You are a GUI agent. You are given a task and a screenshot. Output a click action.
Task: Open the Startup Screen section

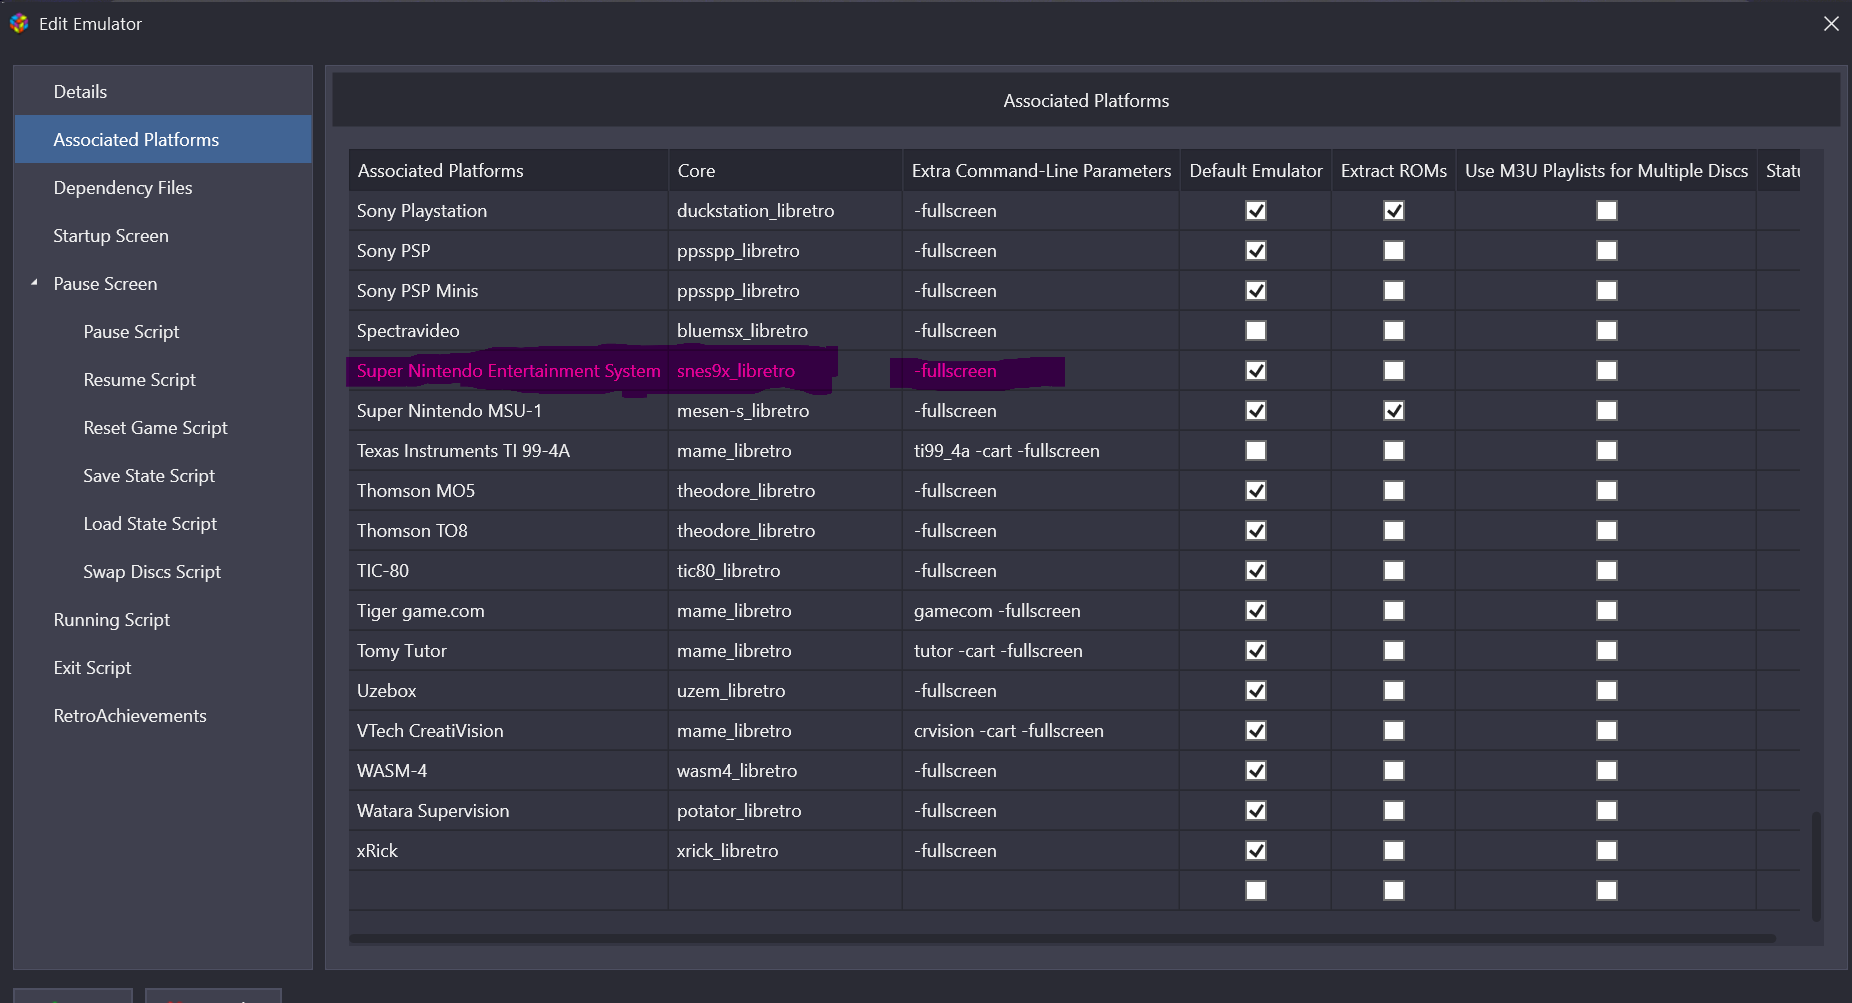tap(111, 236)
